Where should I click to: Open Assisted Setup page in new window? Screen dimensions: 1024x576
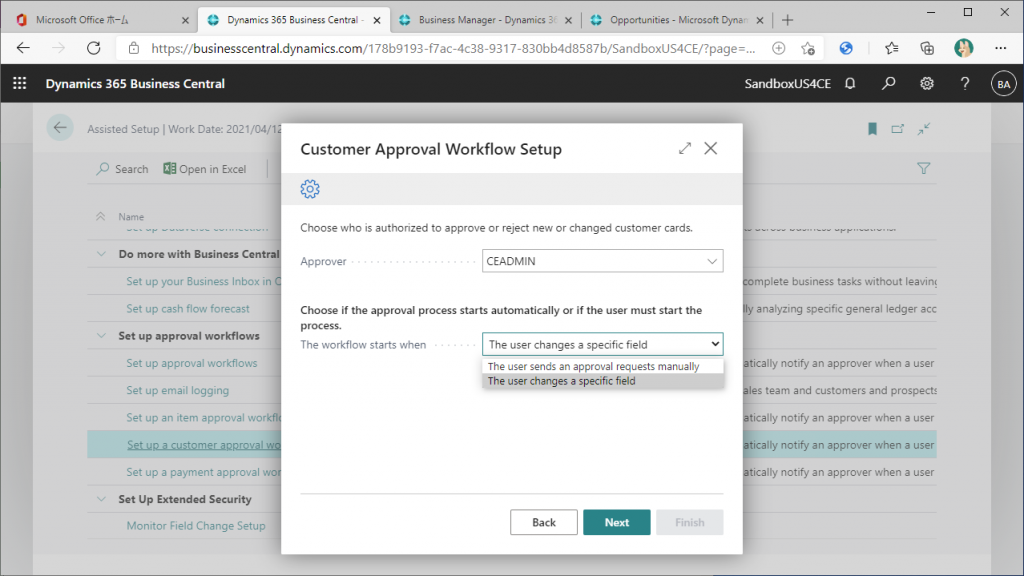point(897,129)
